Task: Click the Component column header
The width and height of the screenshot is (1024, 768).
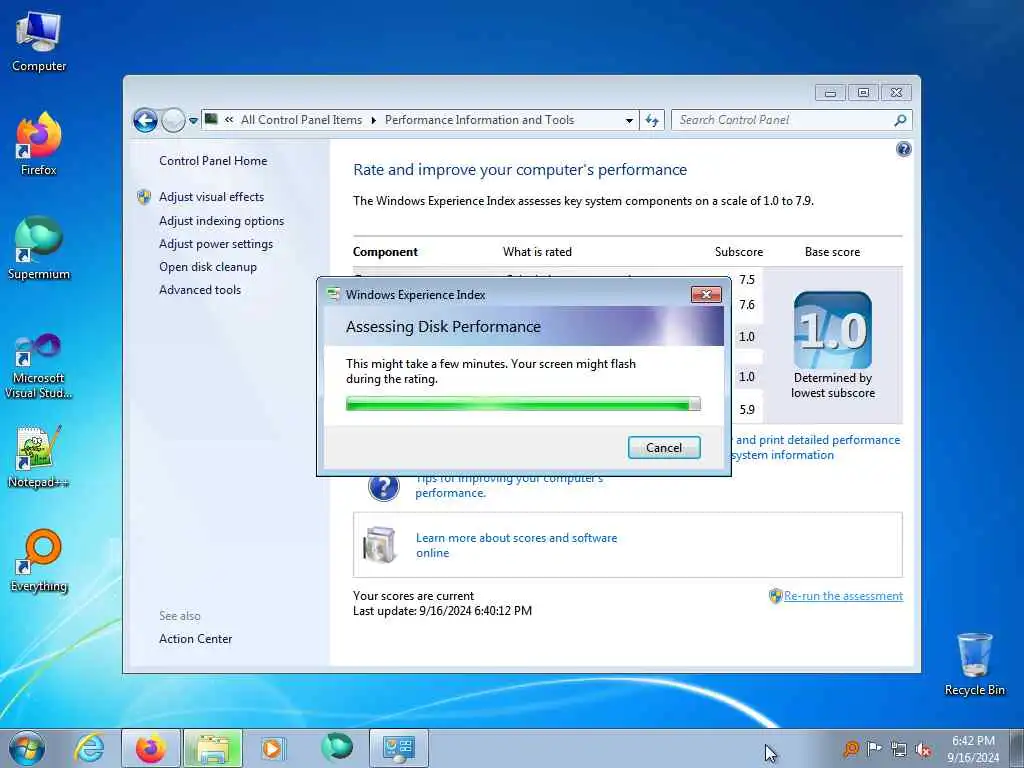Action: [x=385, y=252]
